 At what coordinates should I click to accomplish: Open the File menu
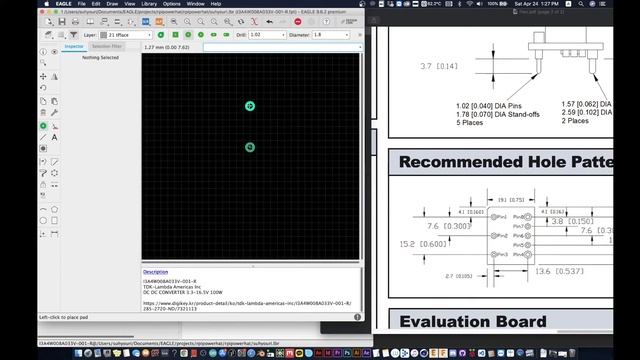[x=82, y=4]
